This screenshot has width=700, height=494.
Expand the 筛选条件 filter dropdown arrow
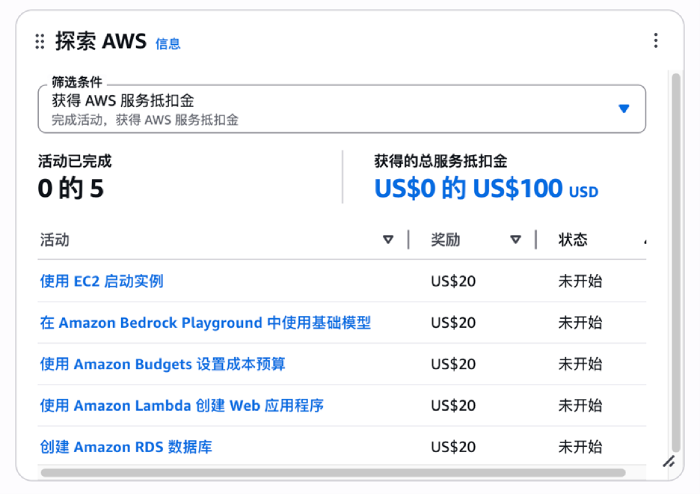tap(624, 109)
